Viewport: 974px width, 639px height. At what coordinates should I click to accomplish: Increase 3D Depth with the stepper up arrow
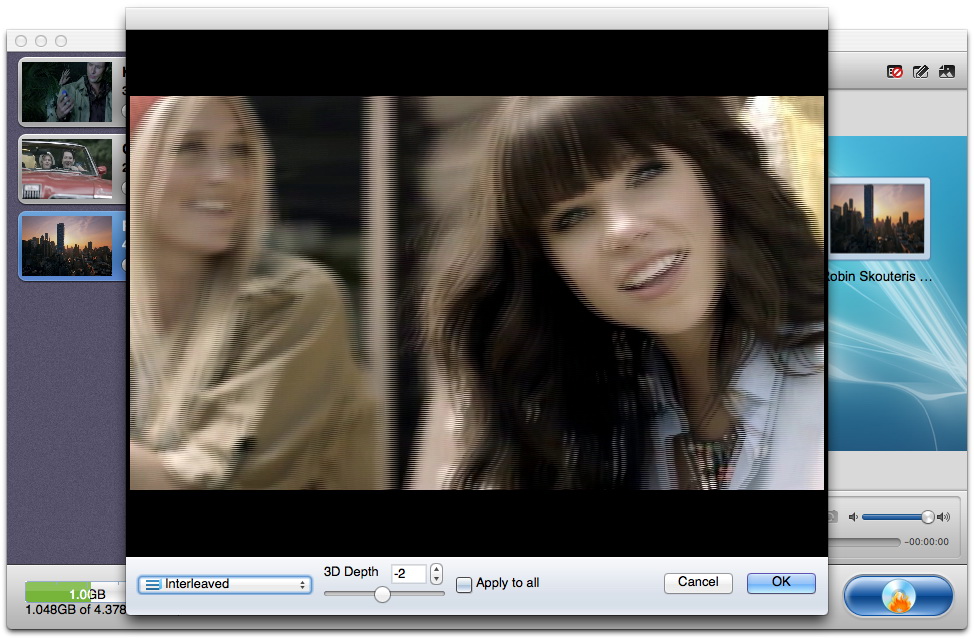[x=437, y=568]
